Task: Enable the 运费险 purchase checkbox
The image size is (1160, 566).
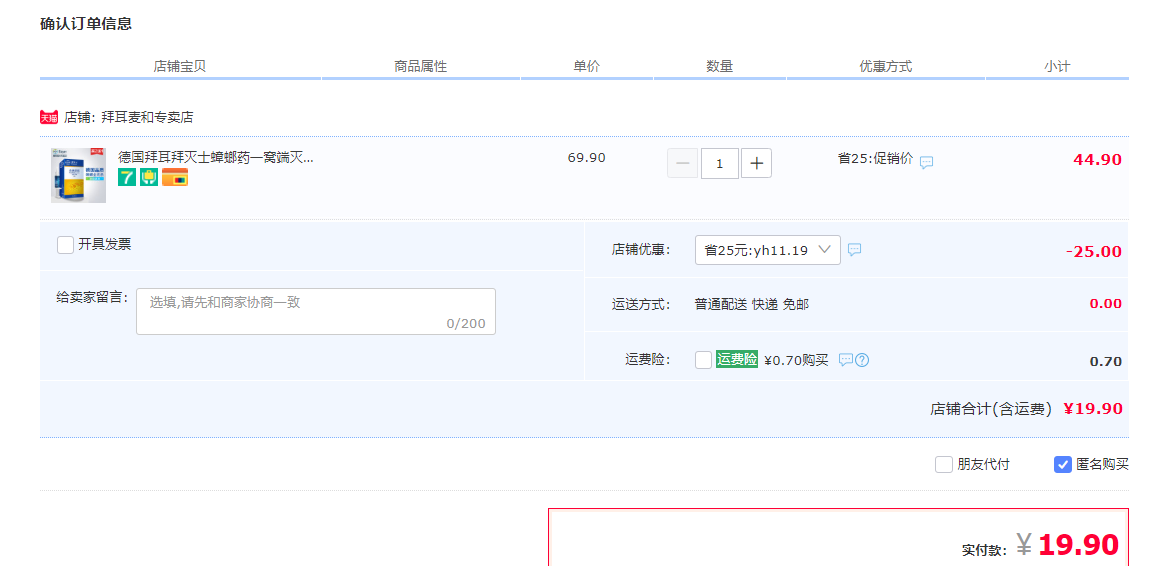Action: (704, 360)
